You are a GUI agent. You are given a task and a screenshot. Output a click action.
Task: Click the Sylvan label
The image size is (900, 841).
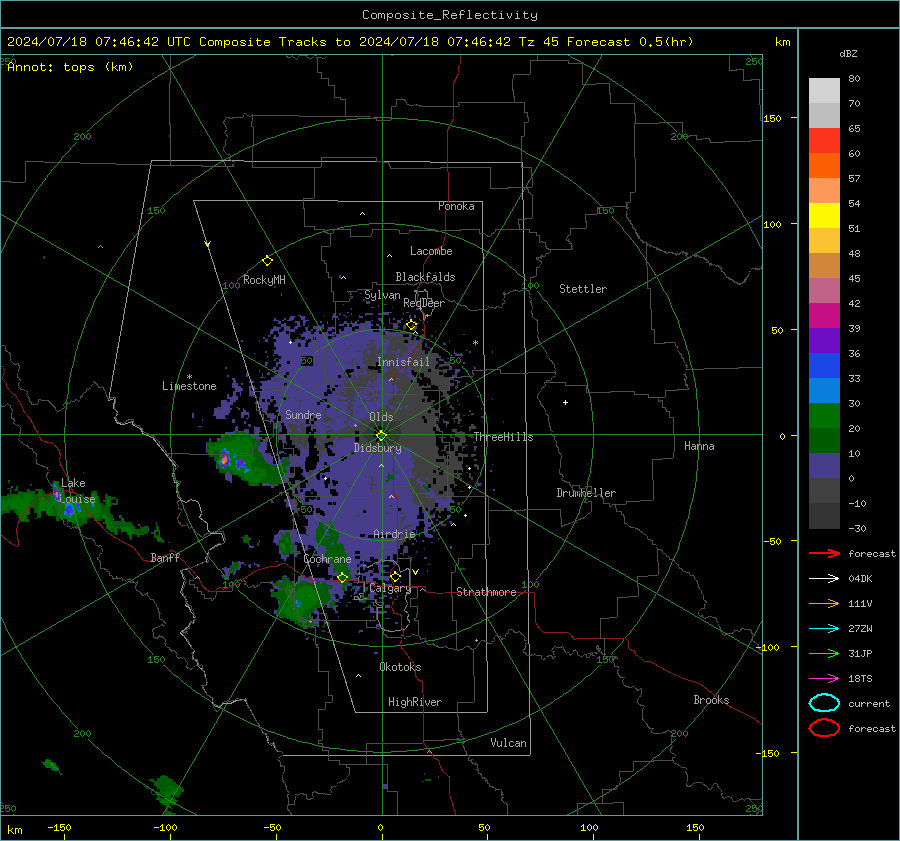click(382, 295)
